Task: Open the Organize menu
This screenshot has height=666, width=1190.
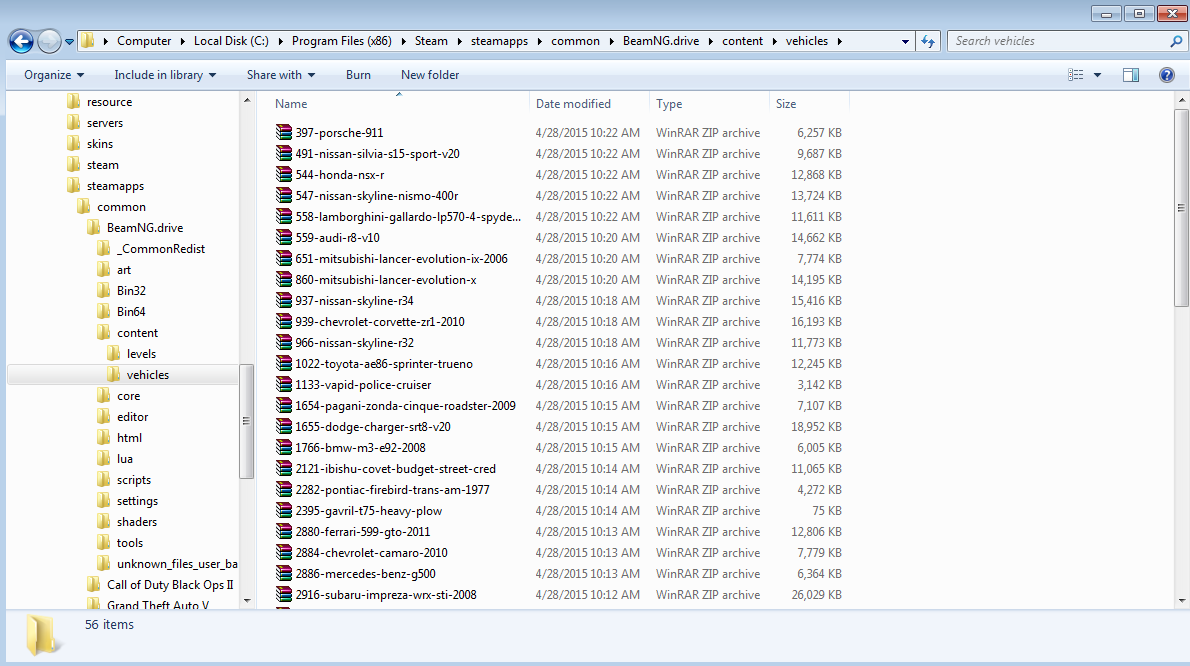Action: (x=54, y=75)
